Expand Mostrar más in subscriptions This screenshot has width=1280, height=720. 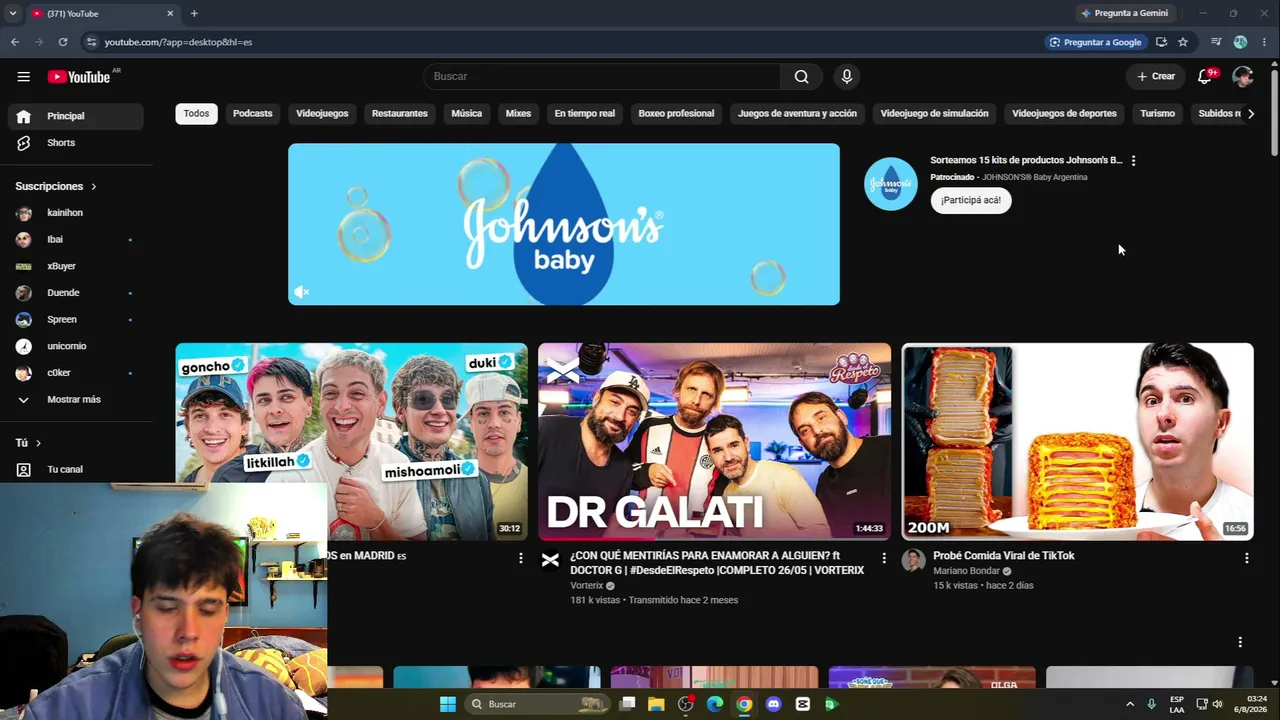click(x=76, y=399)
